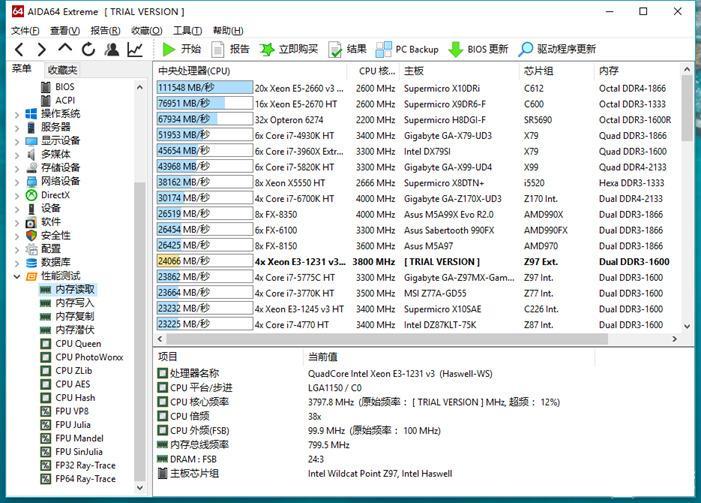
Task: Open the user profile silhouette icon
Action: (x=112, y=49)
